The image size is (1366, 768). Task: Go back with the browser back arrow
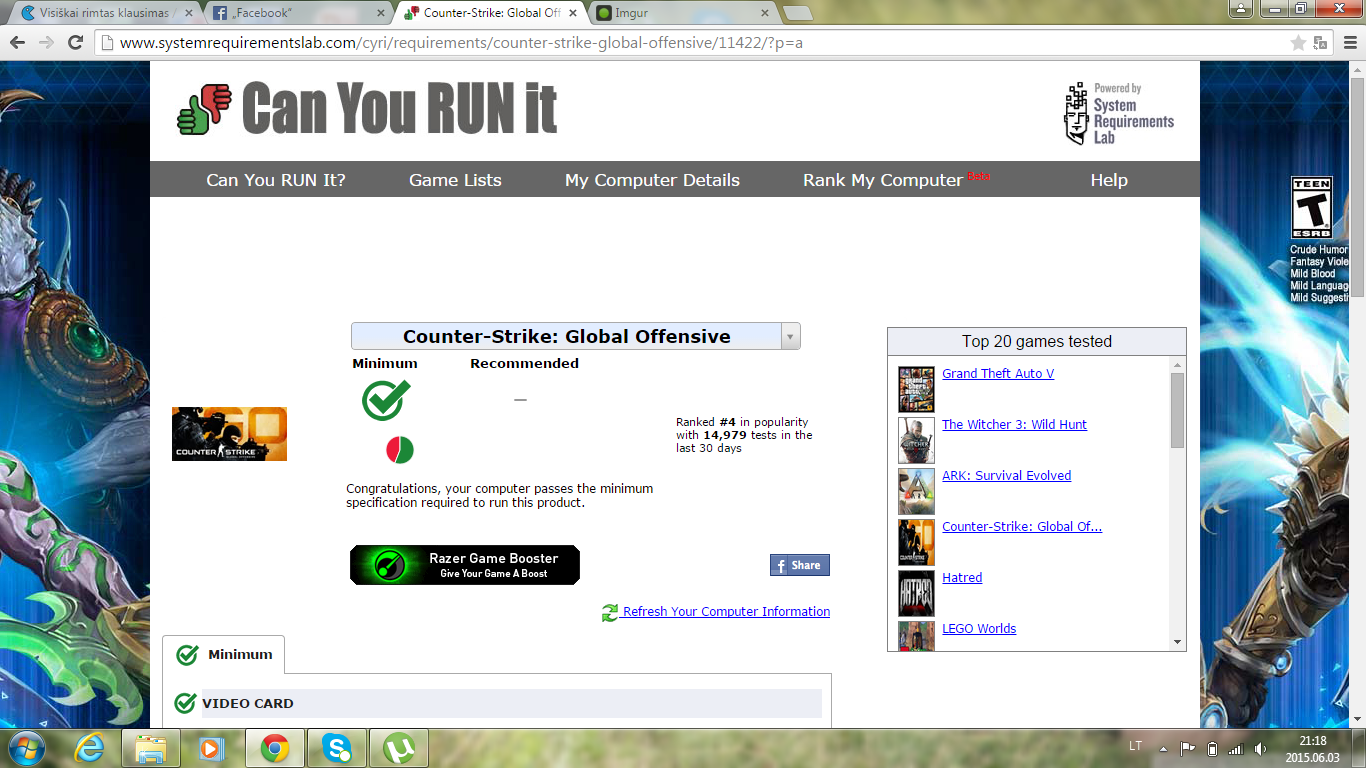point(17,43)
